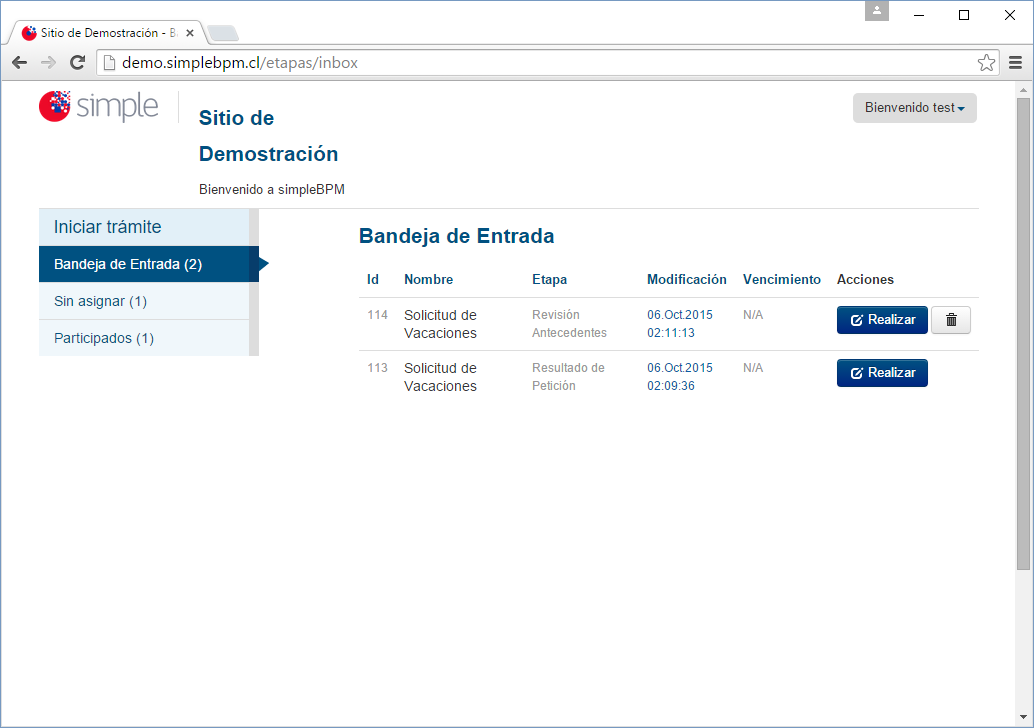Image resolution: width=1034 pixels, height=728 pixels.
Task: Click the modification date 06.Oct.2015 02:09:36
Action: (680, 377)
